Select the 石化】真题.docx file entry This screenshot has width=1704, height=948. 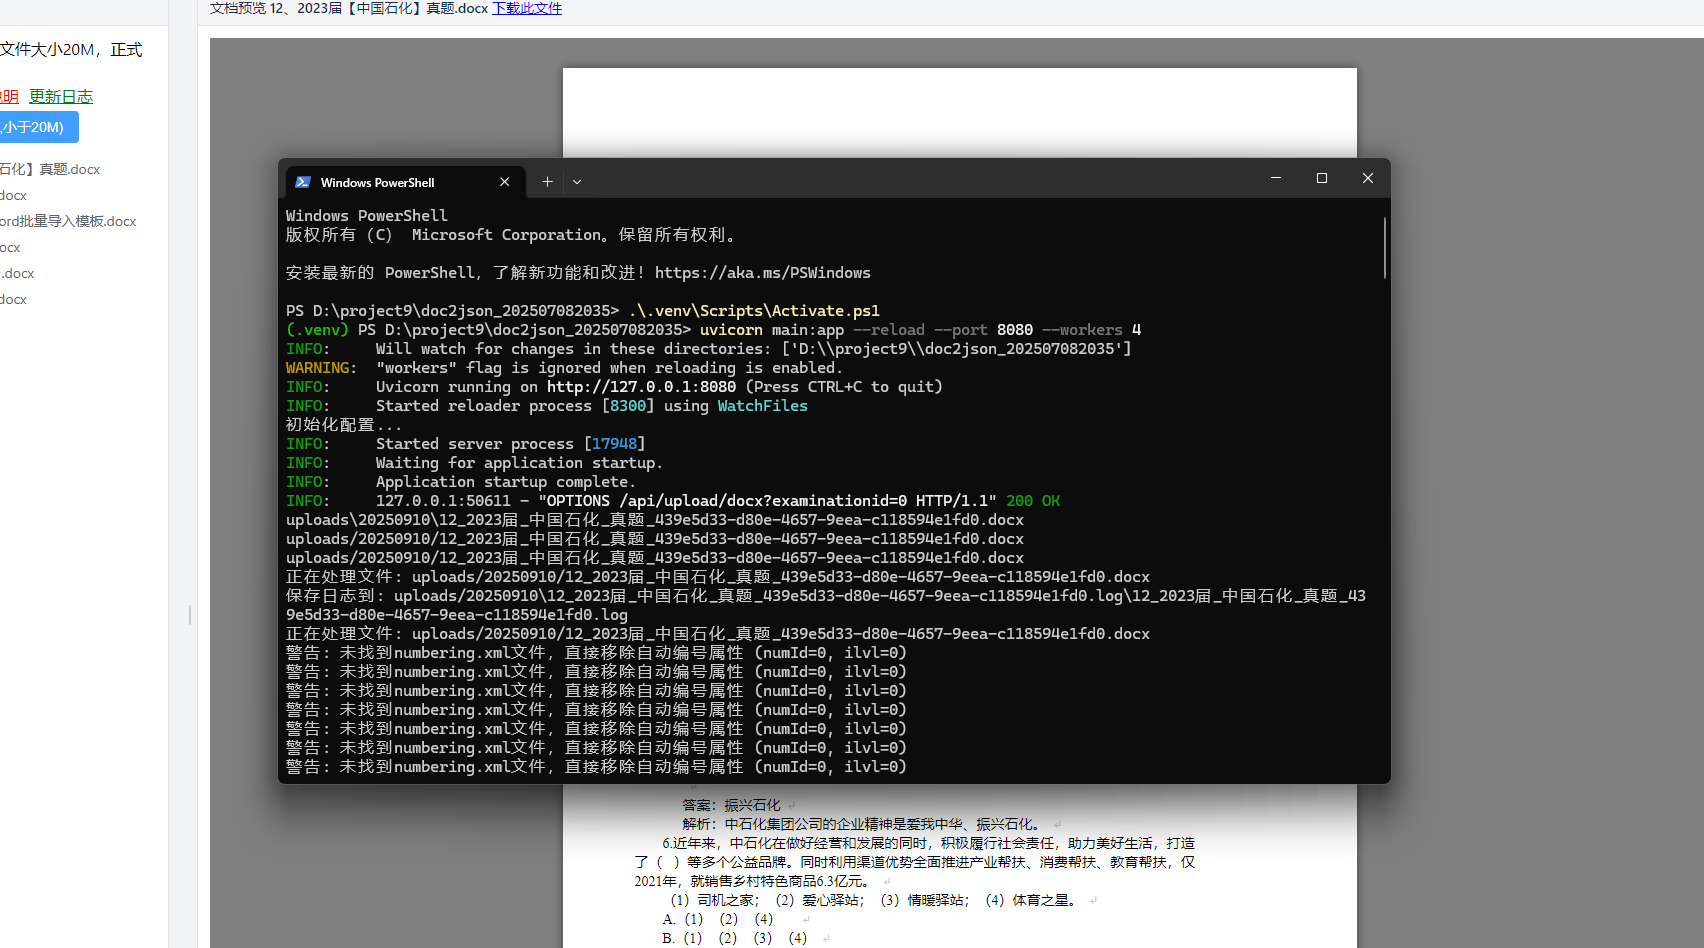(x=50, y=170)
